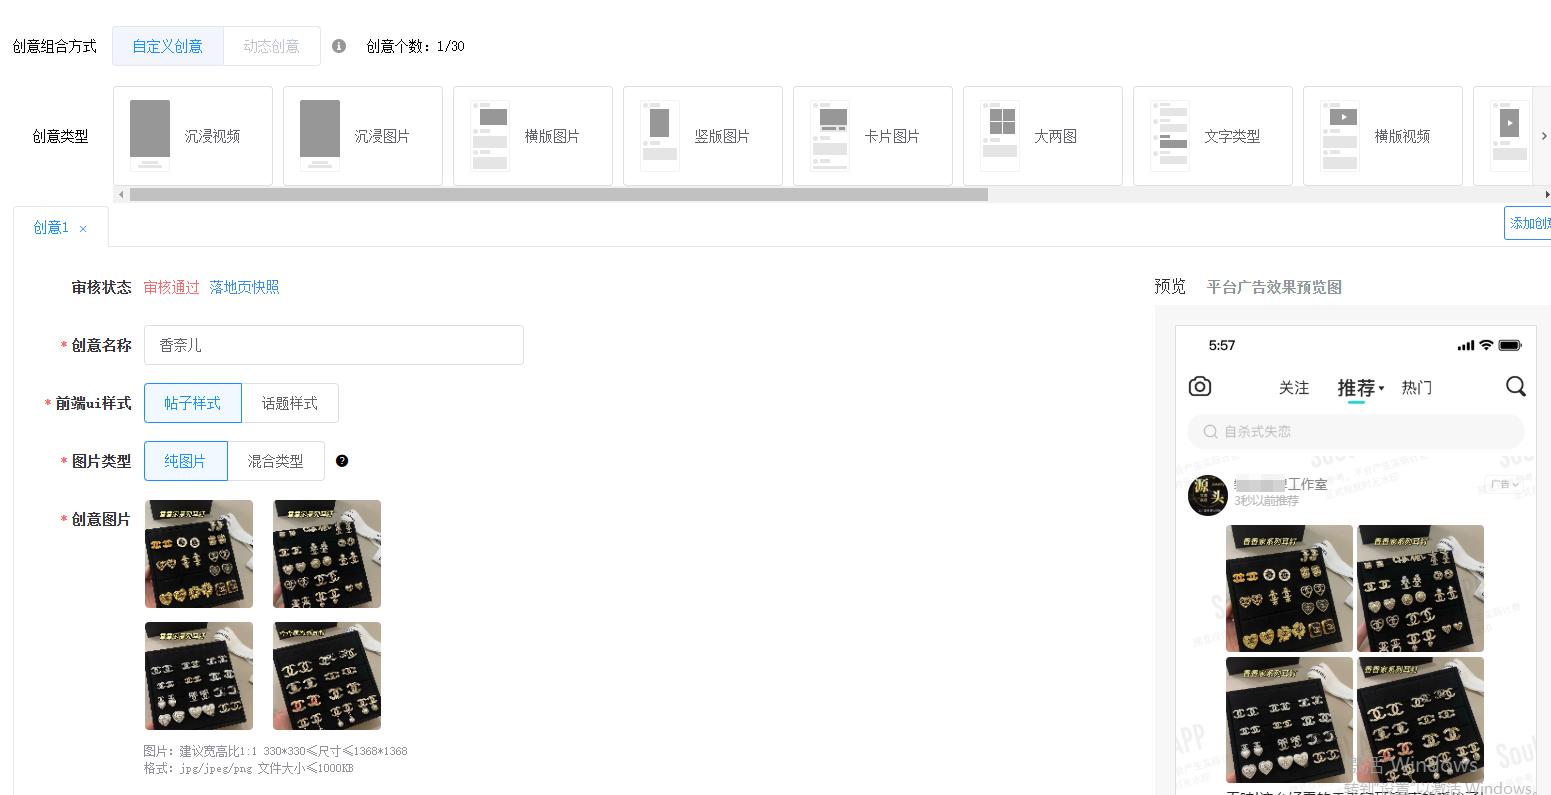
Task: Open the fourth creative image thumbnail, bottom right
Action: pyautogui.click(x=327, y=676)
